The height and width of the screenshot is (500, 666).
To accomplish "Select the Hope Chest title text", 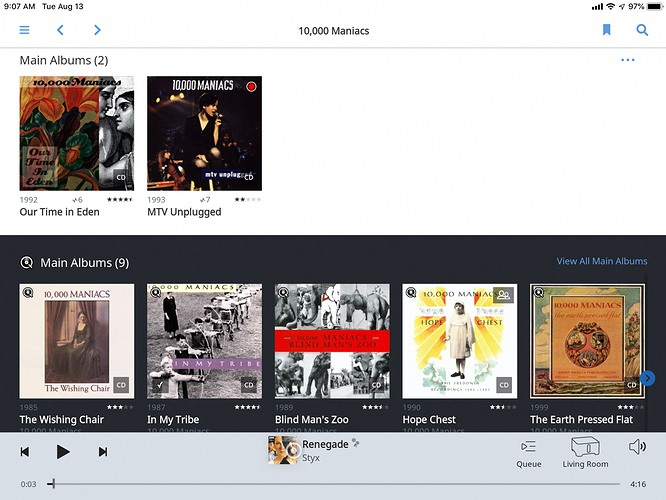I will point(429,420).
